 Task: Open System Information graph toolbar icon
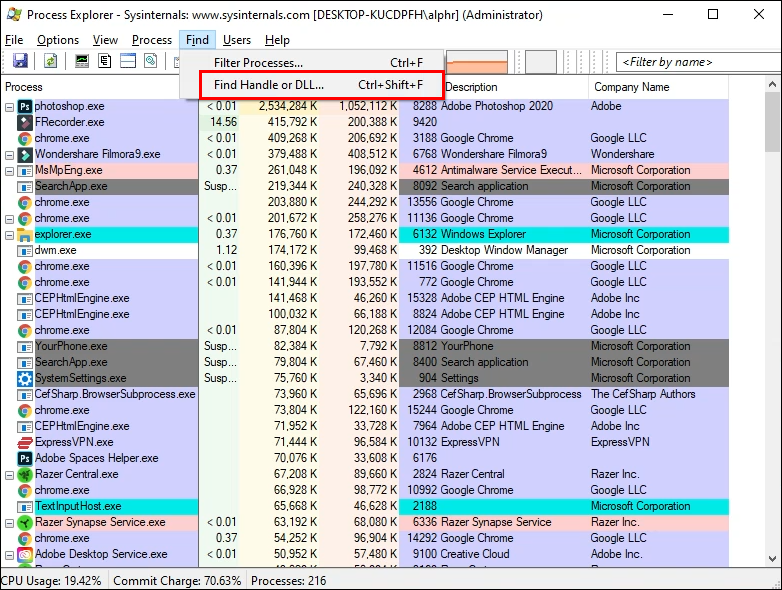coord(82,61)
